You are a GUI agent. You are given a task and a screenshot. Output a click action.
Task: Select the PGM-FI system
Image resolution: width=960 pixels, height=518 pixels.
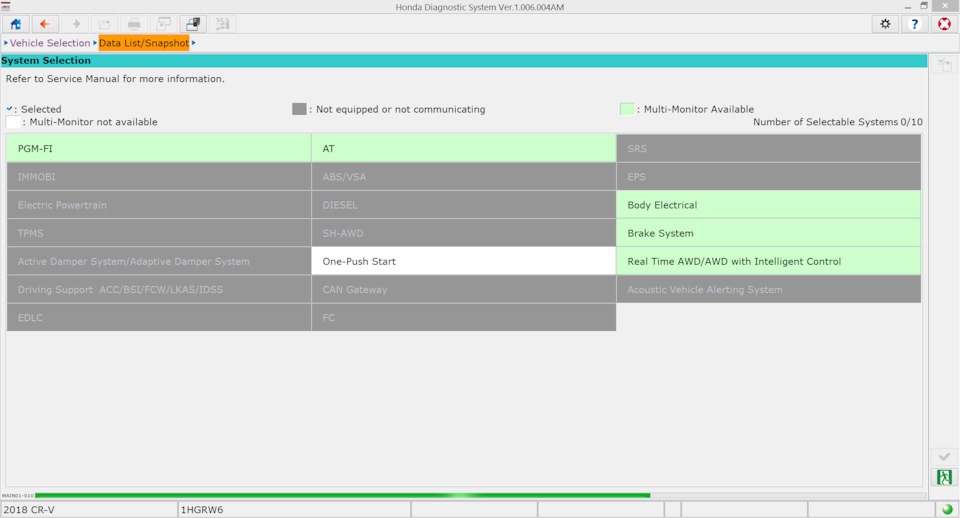159,148
